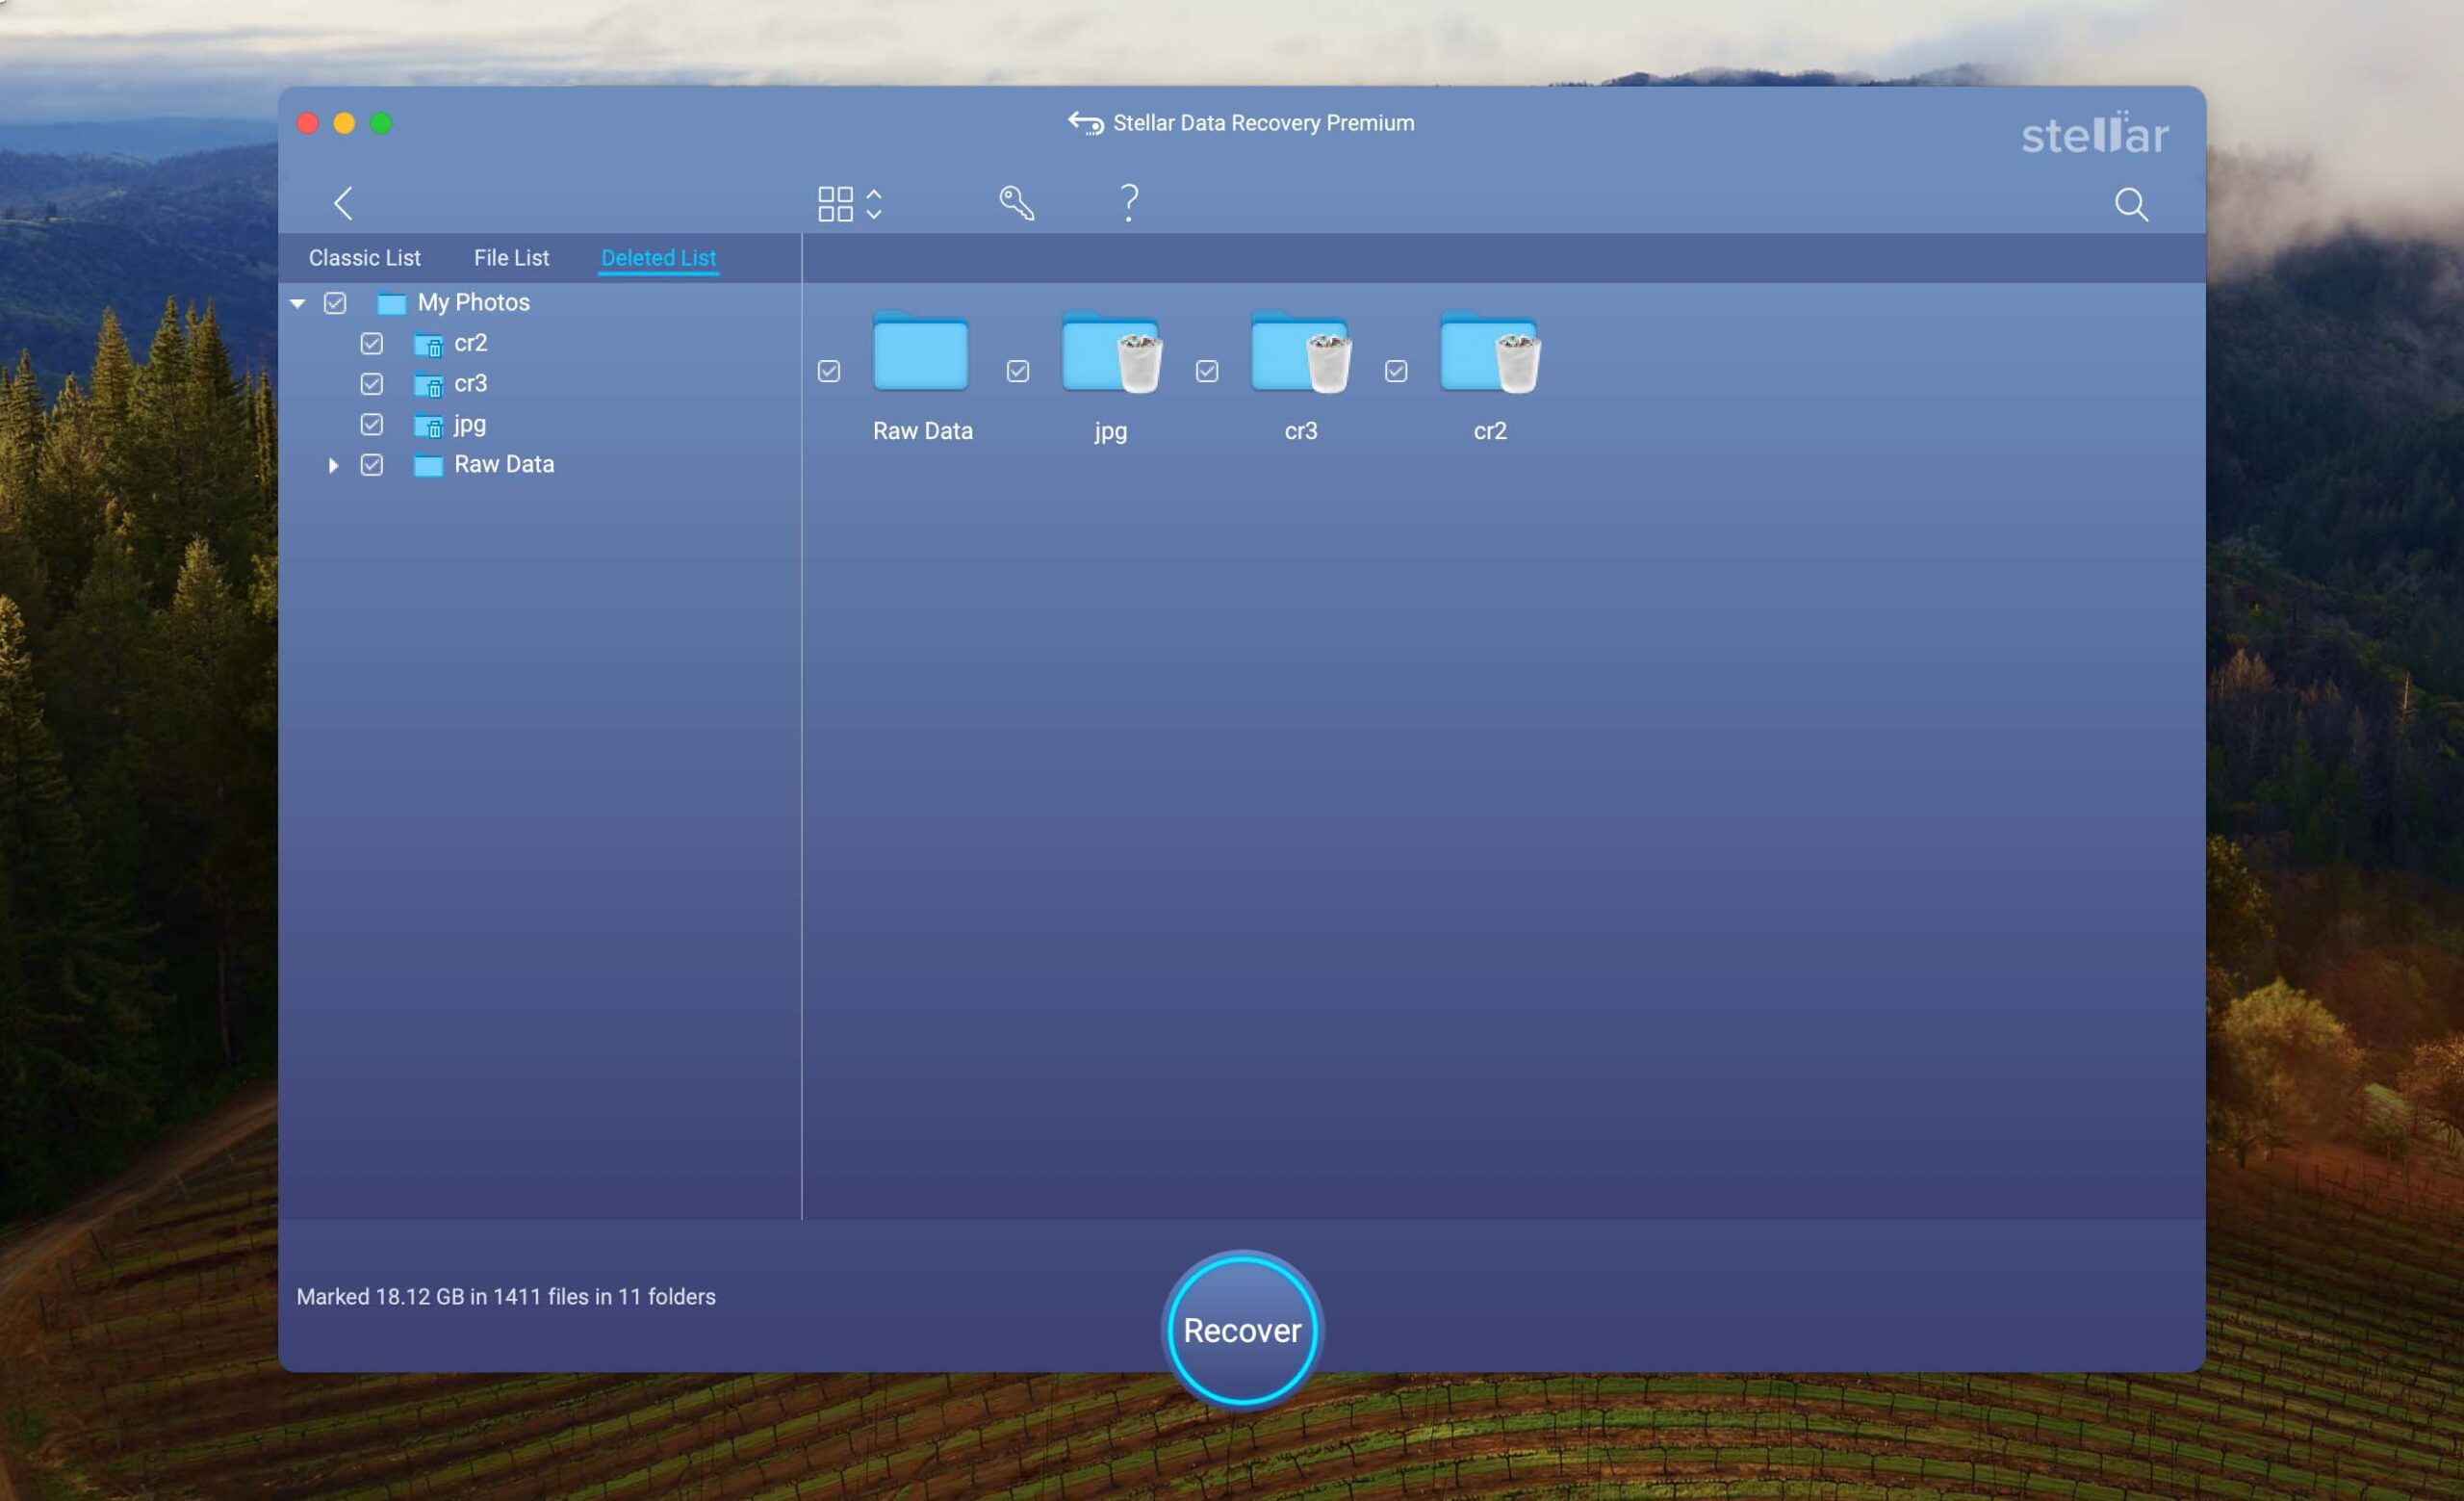This screenshot has width=2464, height=1501.
Task: Collapse the My Photos tree node
Action: point(297,303)
